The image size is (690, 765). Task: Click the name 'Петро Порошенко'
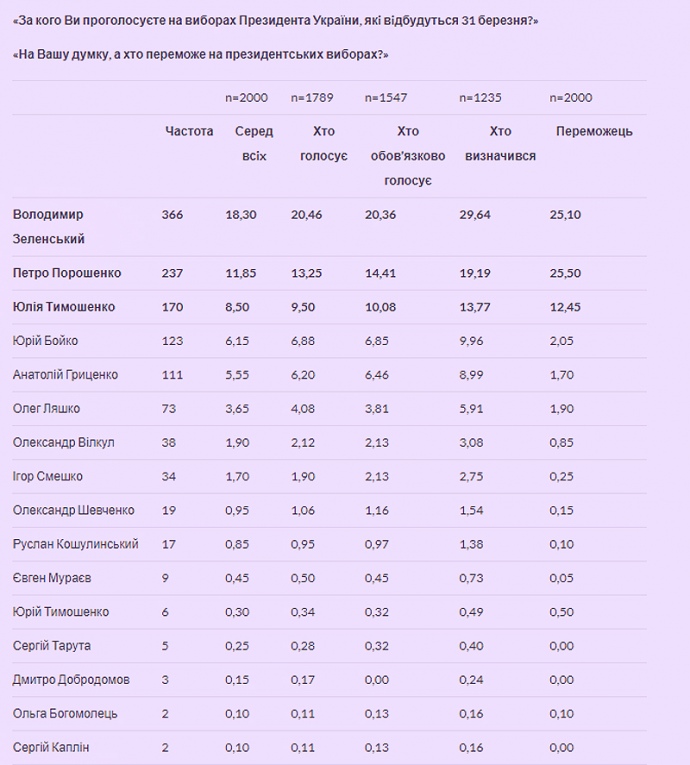(67, 273)
